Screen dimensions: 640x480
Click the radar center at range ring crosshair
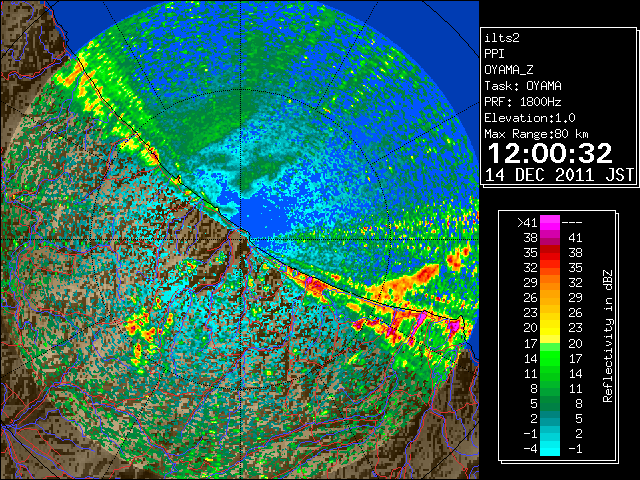(x=241, y=239)
